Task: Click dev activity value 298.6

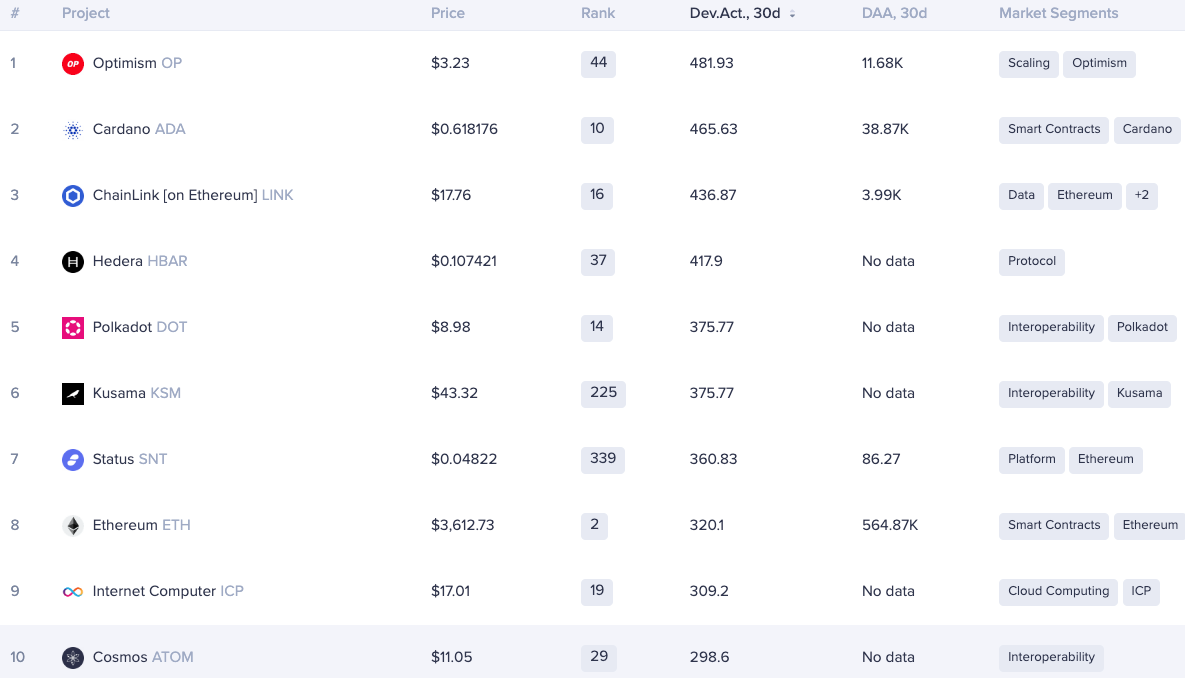Action: [x=709, y=658]
